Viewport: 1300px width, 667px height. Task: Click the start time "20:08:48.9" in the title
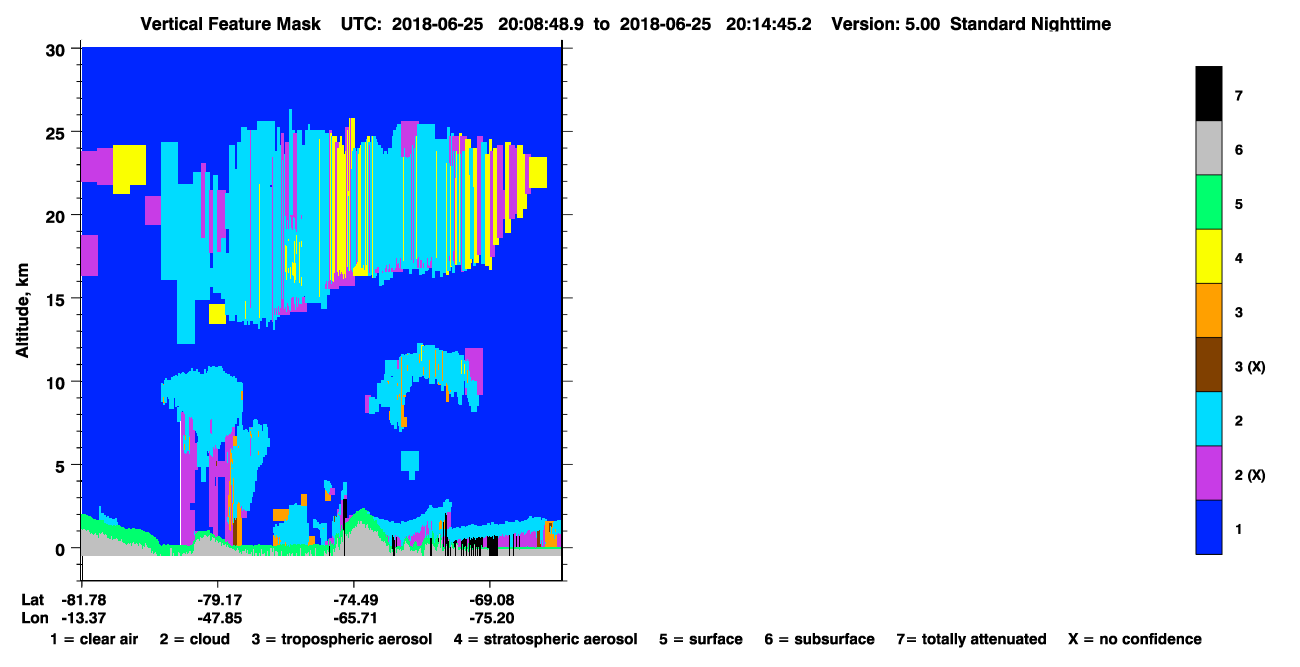click(541, 23)
